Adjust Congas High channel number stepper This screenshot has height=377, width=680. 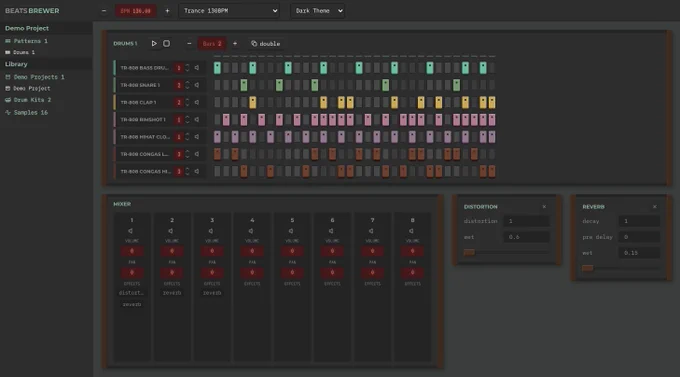187,171
